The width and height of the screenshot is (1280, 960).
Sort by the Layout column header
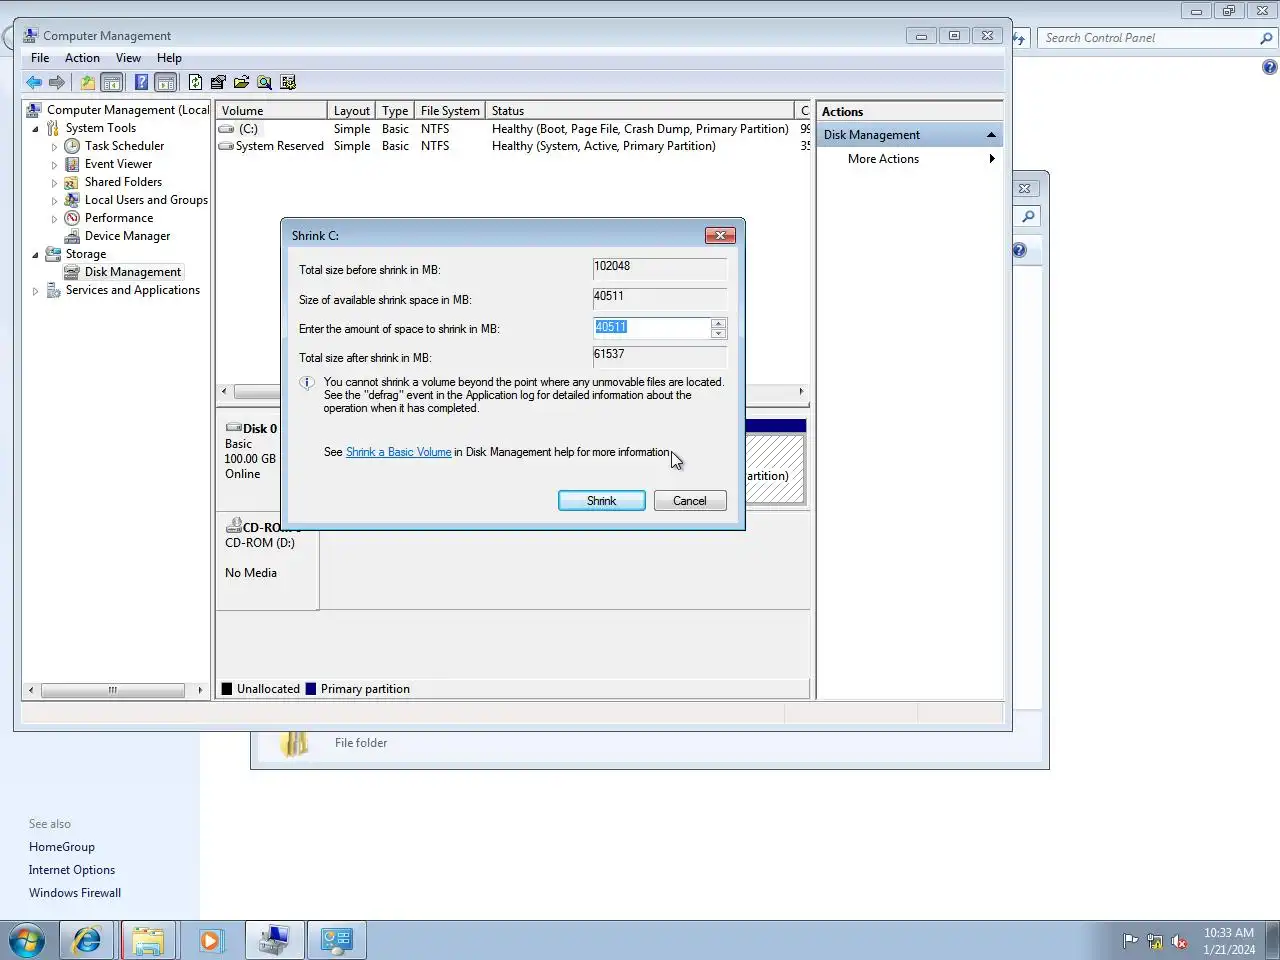pyautogui.click(x=351, y=111)
